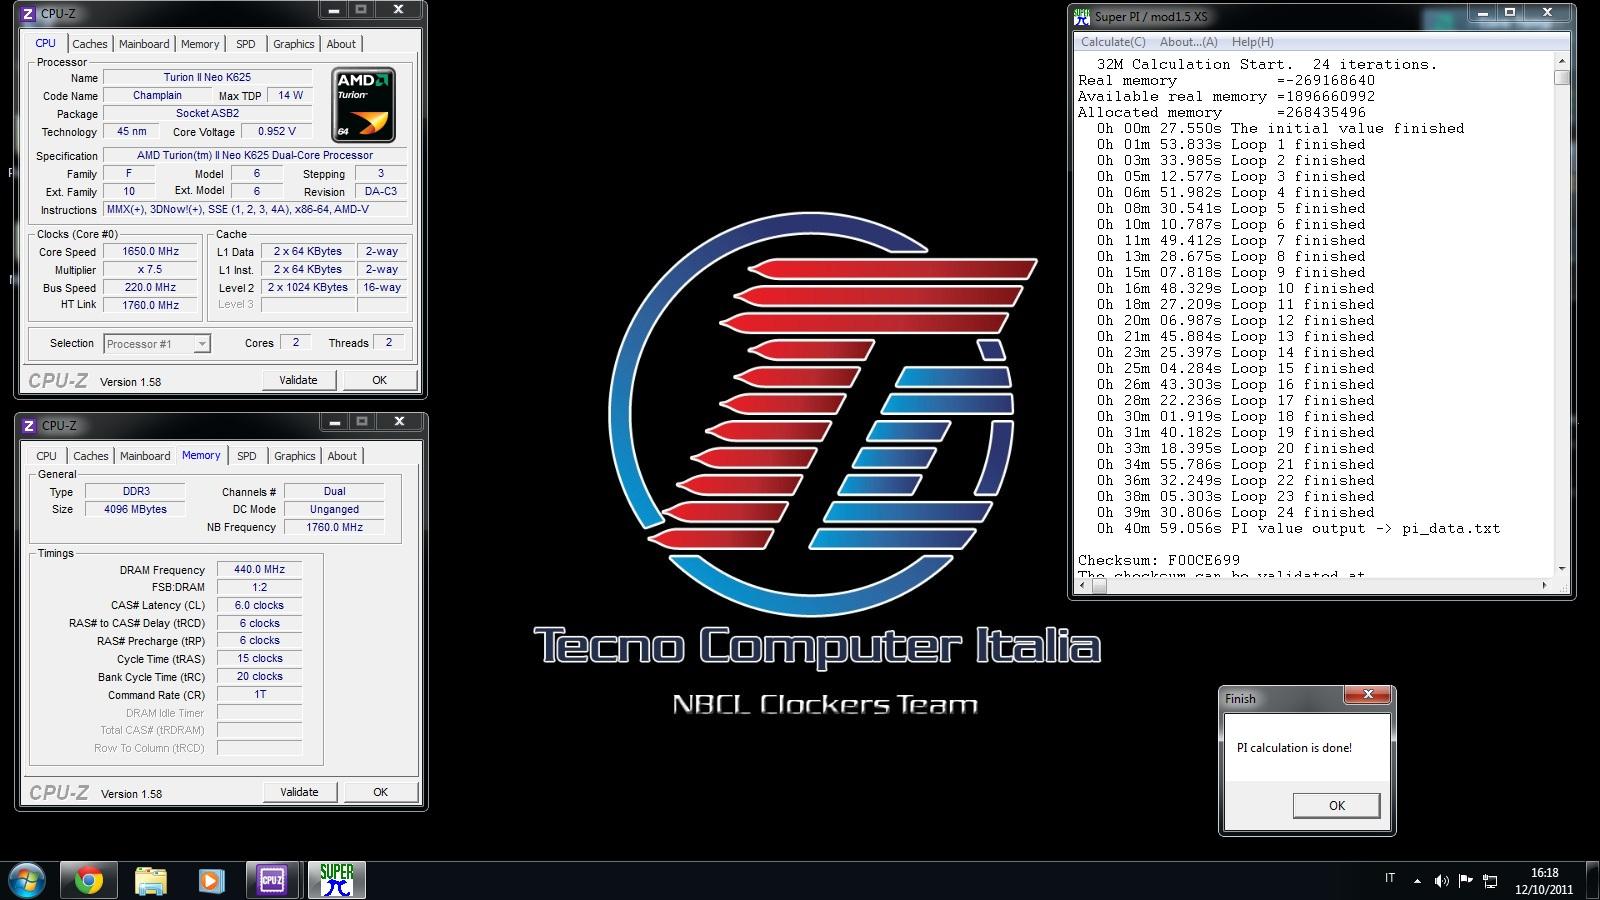
Task: Click the Core Voltage 0.952 V value
Action: click(276, 132)
